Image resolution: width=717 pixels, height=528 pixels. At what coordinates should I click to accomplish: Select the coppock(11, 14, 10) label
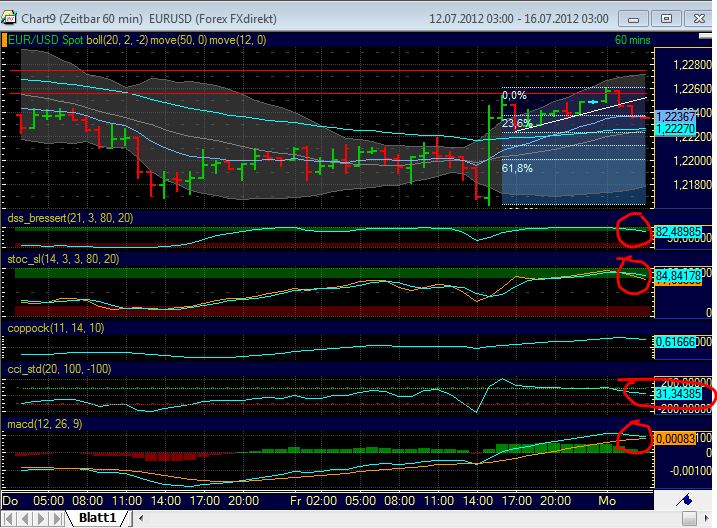pyautogui.click(x=56, y=328)
